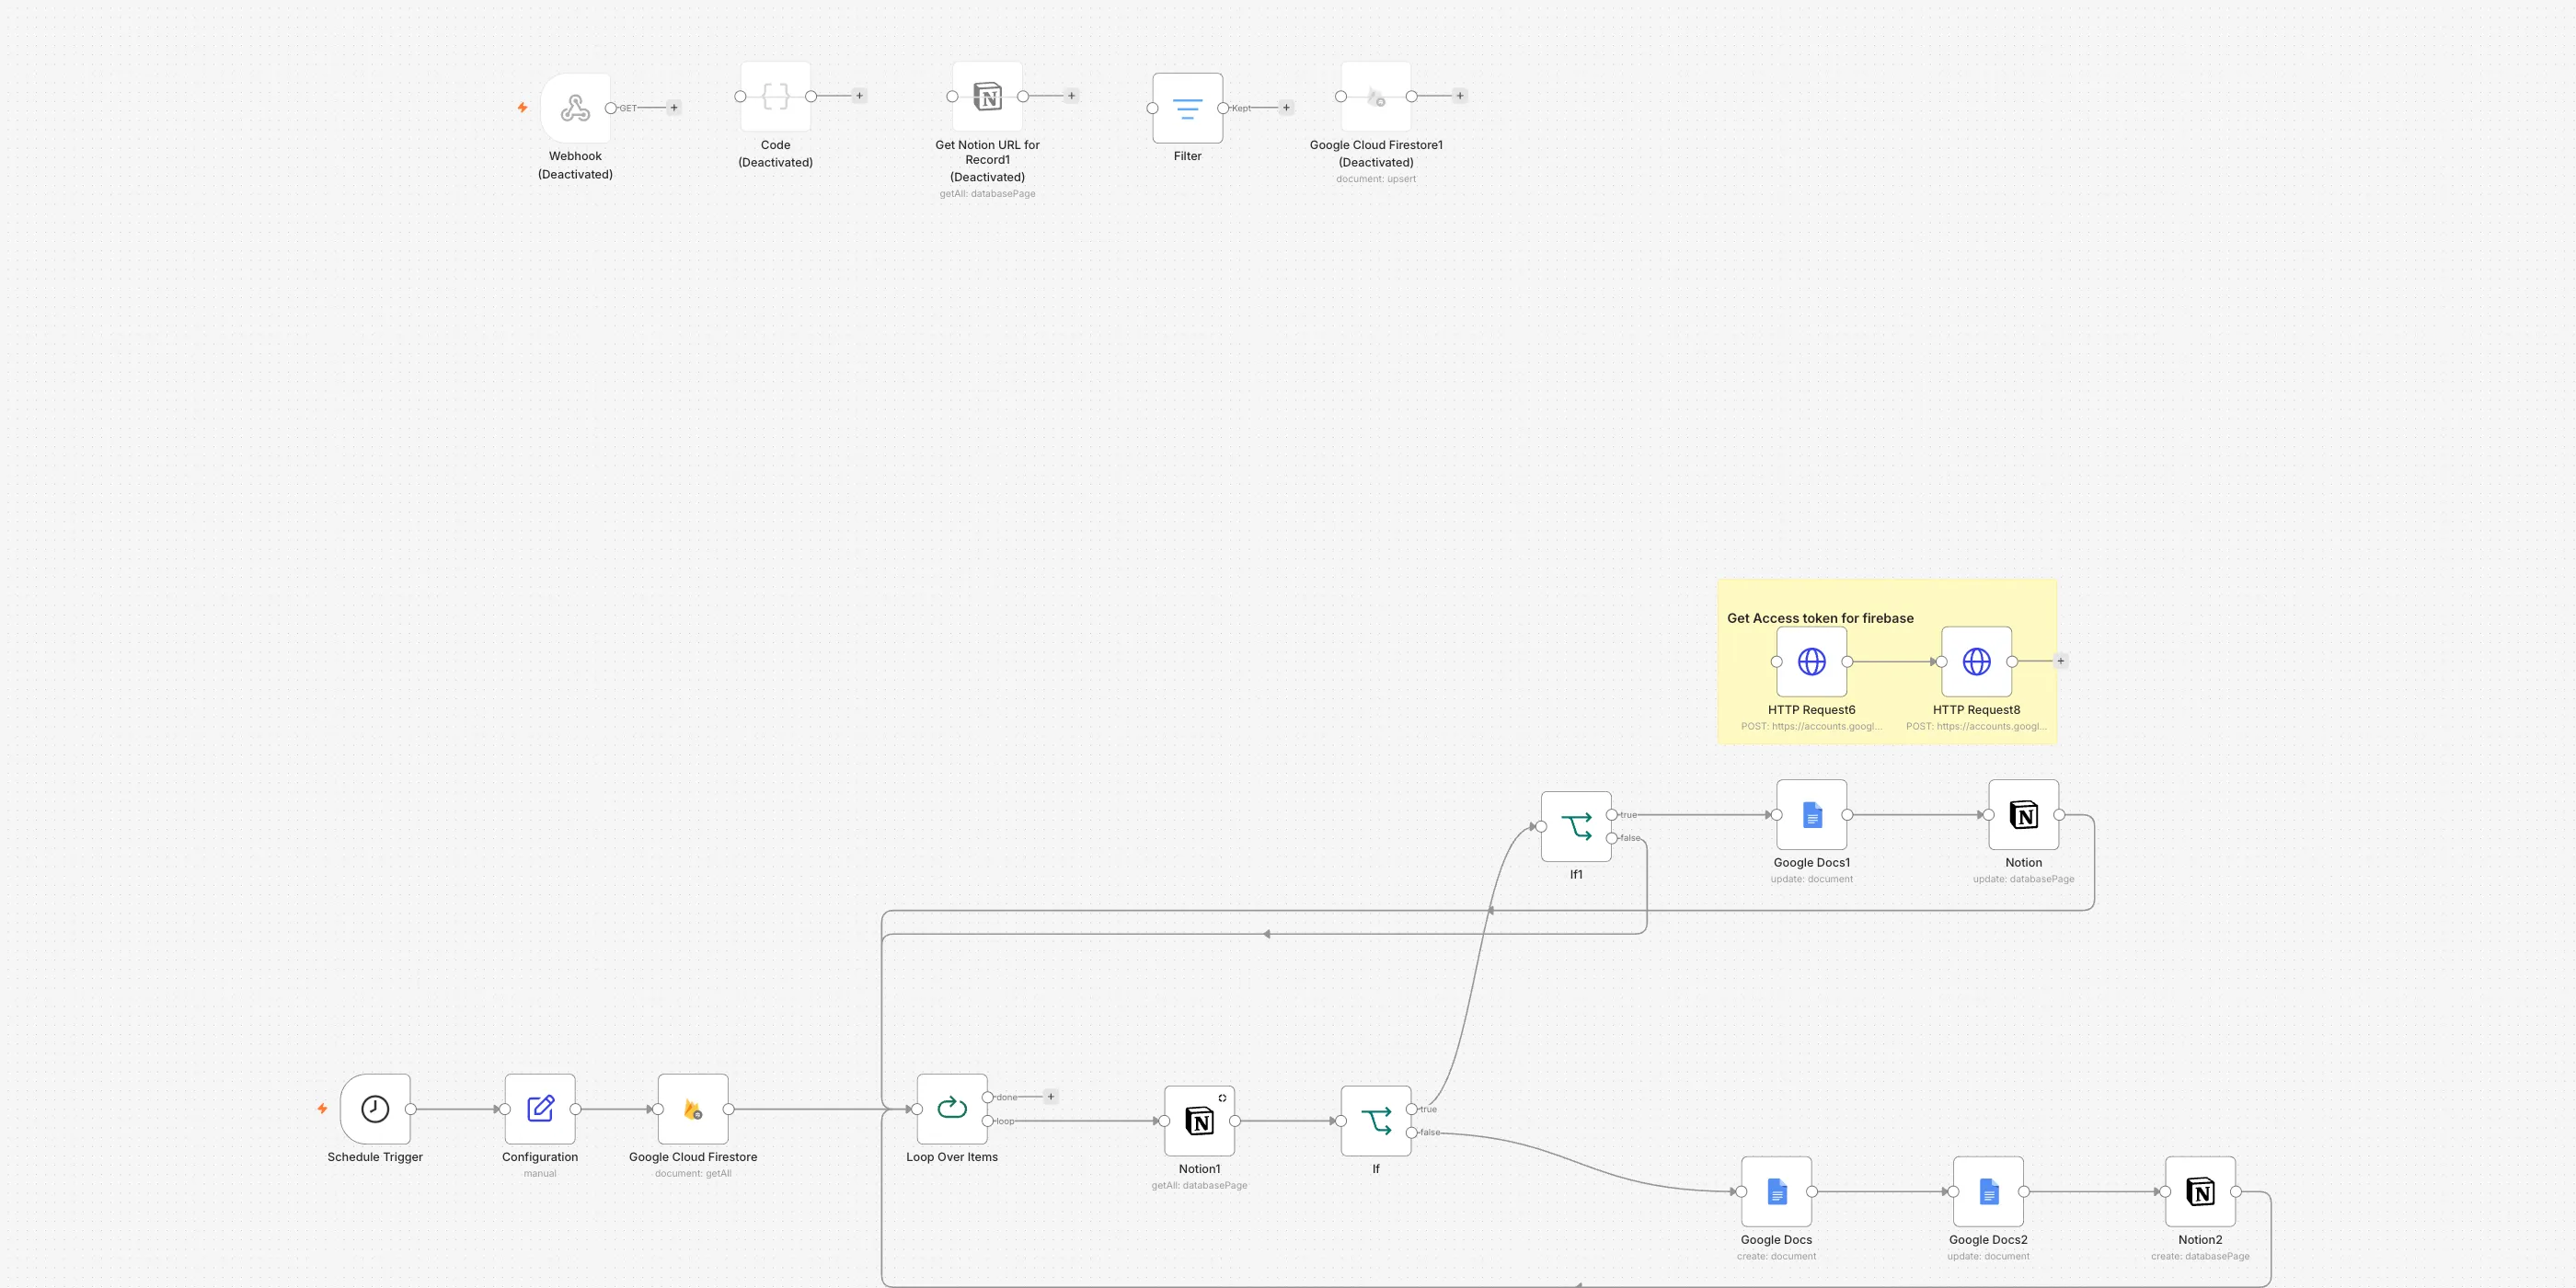The height and width of the screenshot is (1288, 2576).
Task: Open the Google Docs create document node
Action: [x=1776, y=1192]
